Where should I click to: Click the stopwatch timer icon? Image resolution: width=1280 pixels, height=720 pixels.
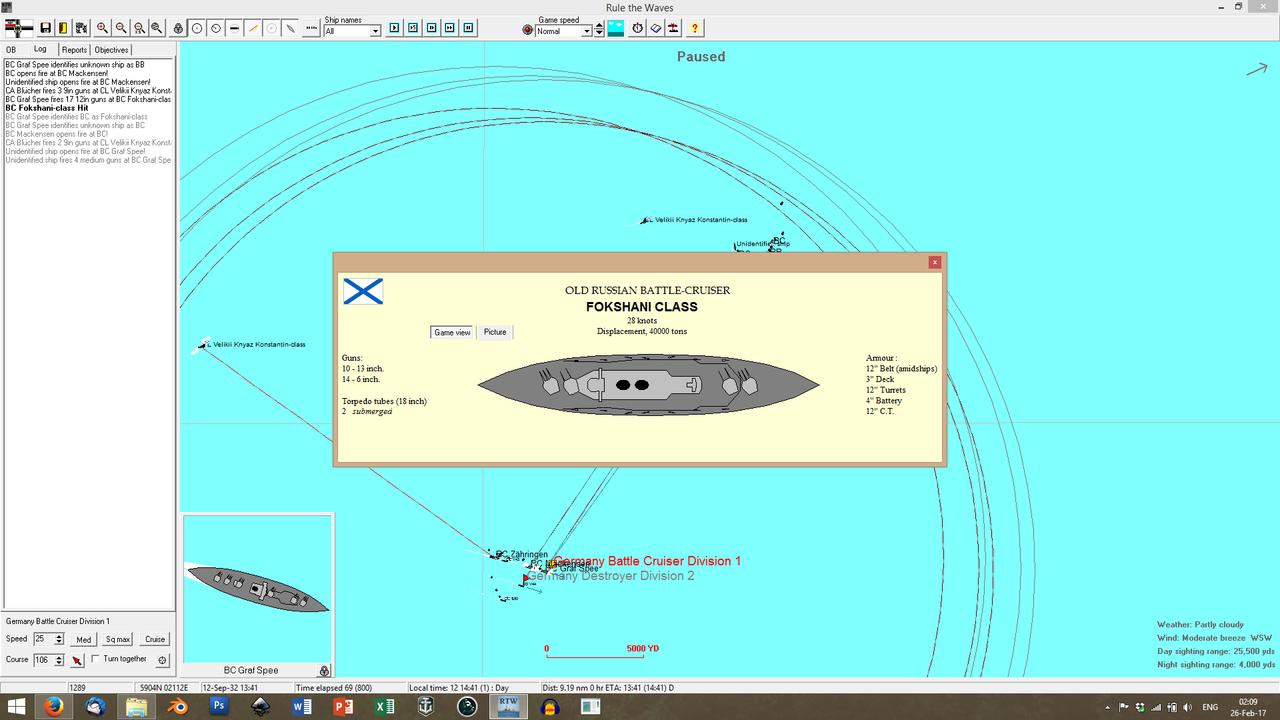pyautogui.click(x=637, y=28)
